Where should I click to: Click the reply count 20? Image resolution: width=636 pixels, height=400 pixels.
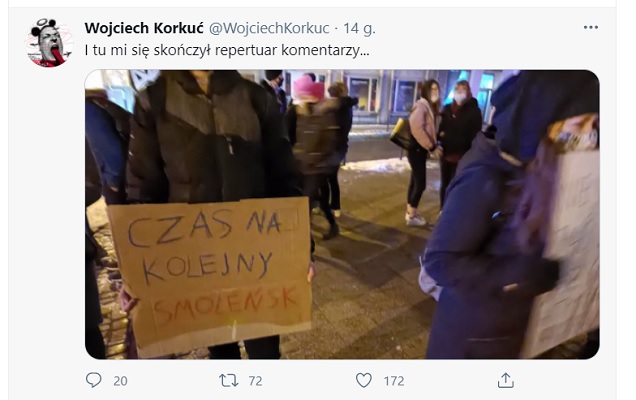(120, 381)
